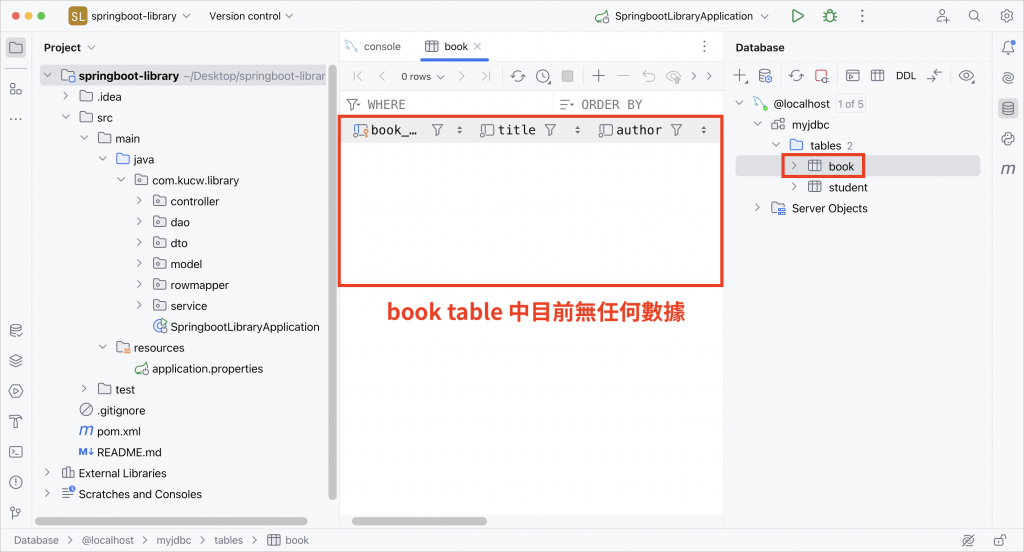1024x552 pixels.
Task: Sort by the author column arrows
Action: [x=703, y=131]
